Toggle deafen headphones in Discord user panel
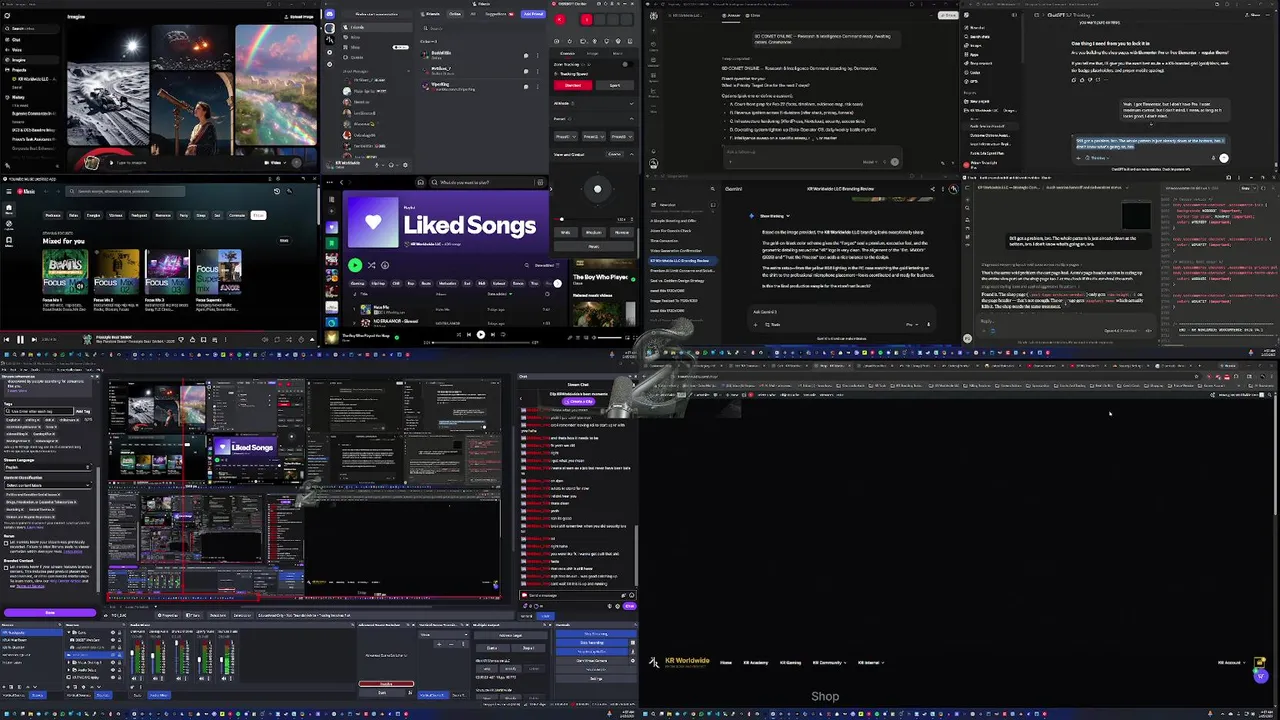1280x720 pixels. click(391, 165)
